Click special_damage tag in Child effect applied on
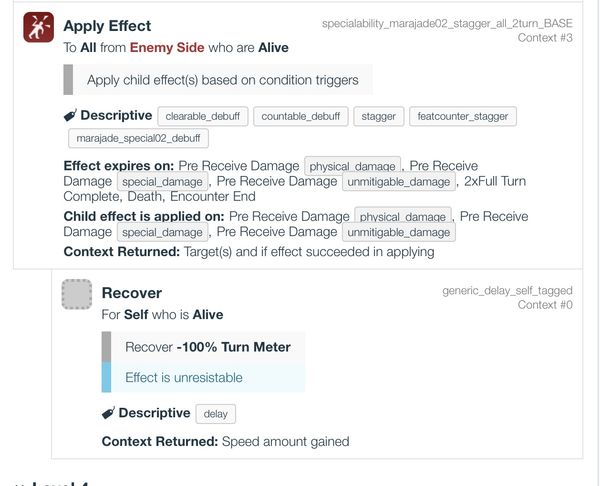Image resolution: width=600 pixels, height=486 pixels. (x=161, y=232)
